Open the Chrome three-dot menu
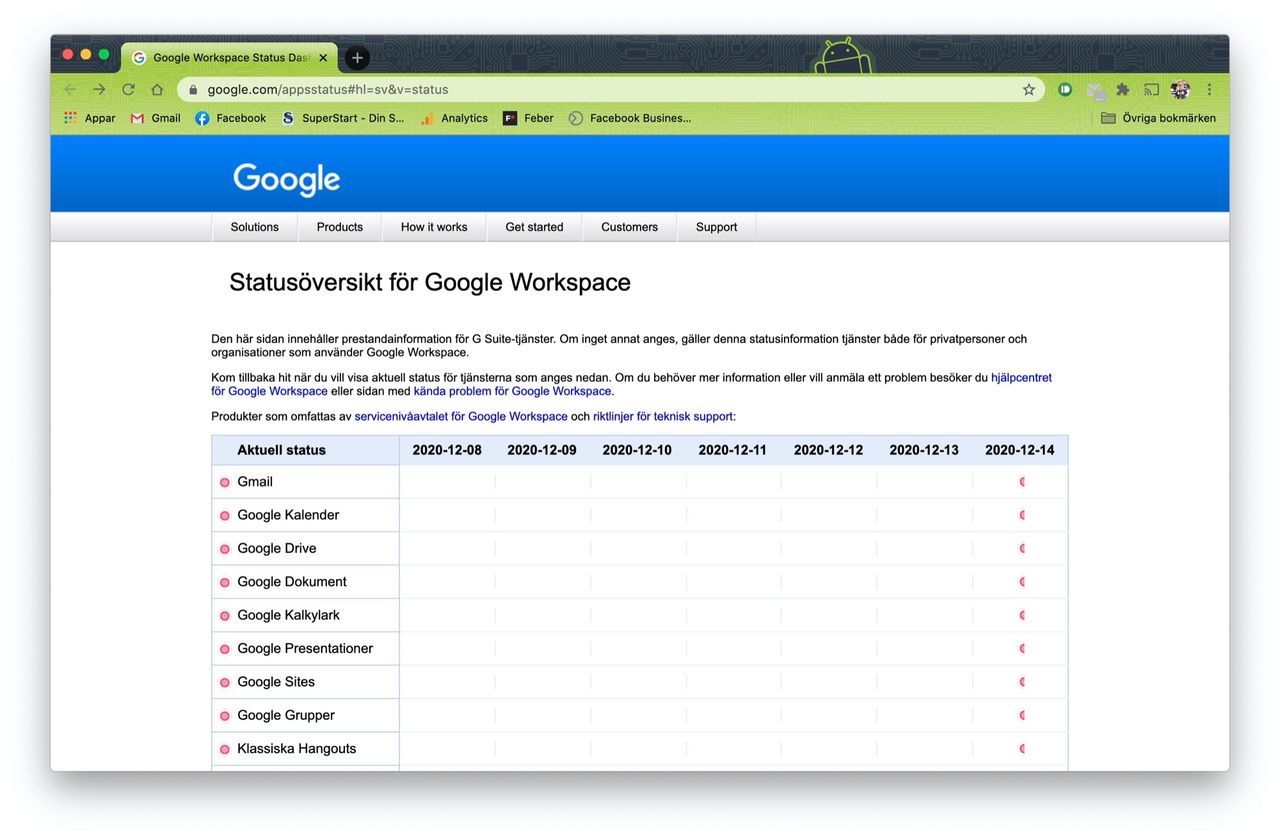 click(1209, 89)
